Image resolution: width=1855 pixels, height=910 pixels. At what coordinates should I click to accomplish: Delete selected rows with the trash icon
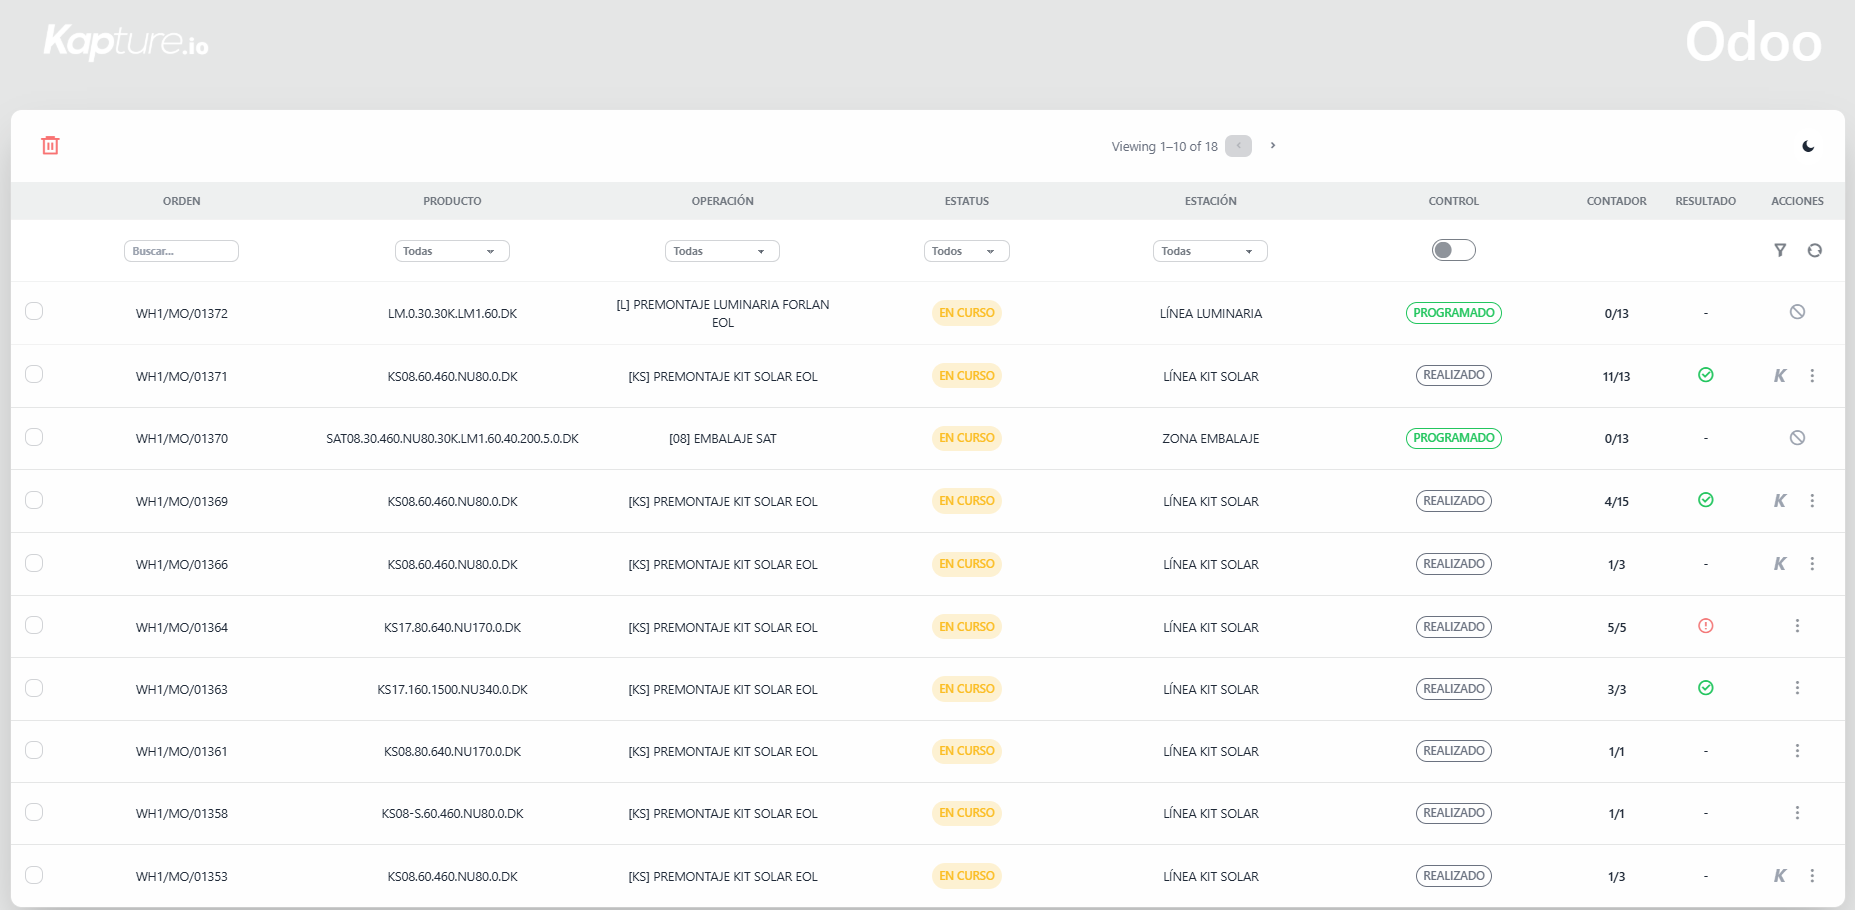[50, 146]
